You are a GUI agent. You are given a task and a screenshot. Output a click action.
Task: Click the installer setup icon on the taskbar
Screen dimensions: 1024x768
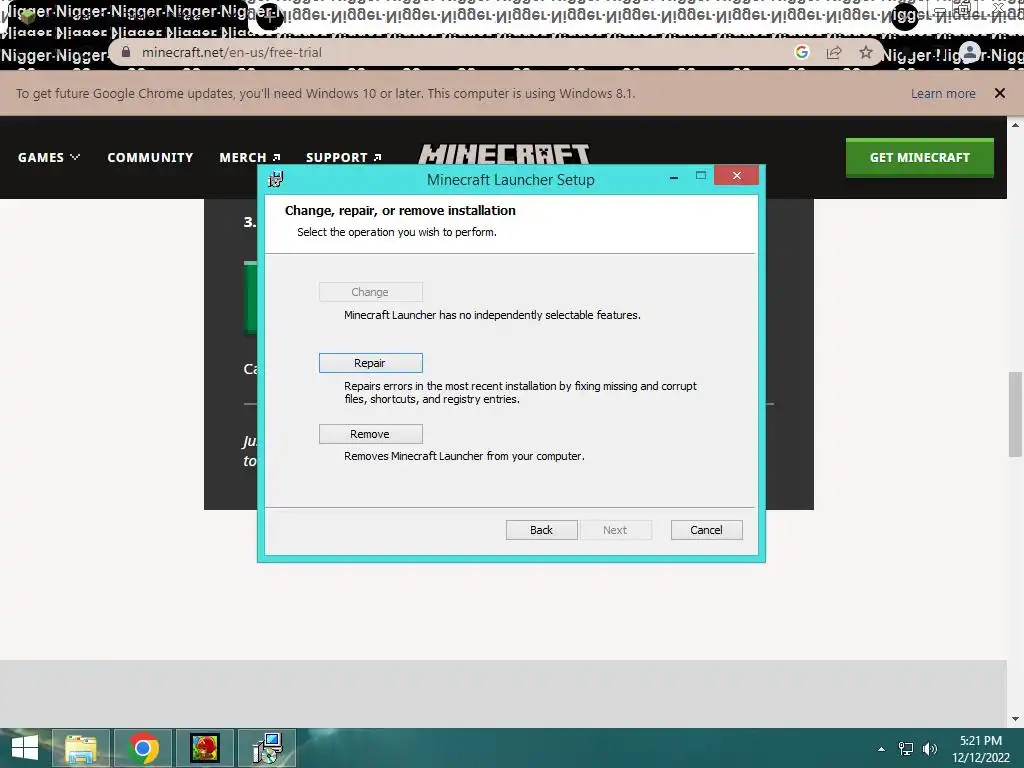click(x=267, y=748)
